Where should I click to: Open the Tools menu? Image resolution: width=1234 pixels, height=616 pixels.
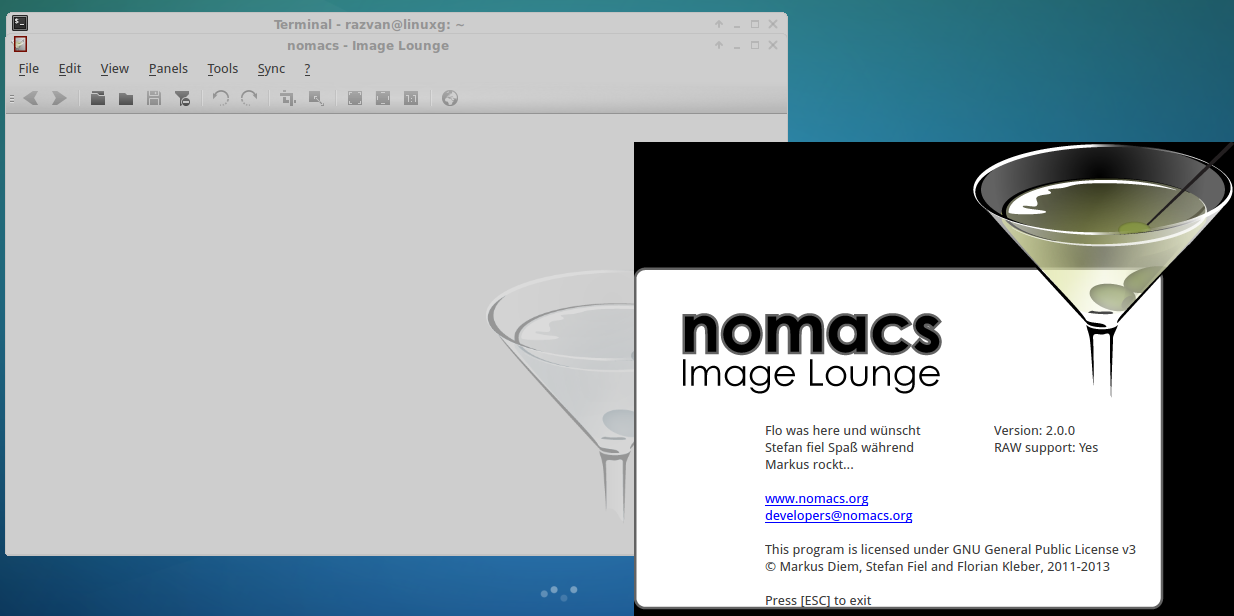(x=222, y=68)
